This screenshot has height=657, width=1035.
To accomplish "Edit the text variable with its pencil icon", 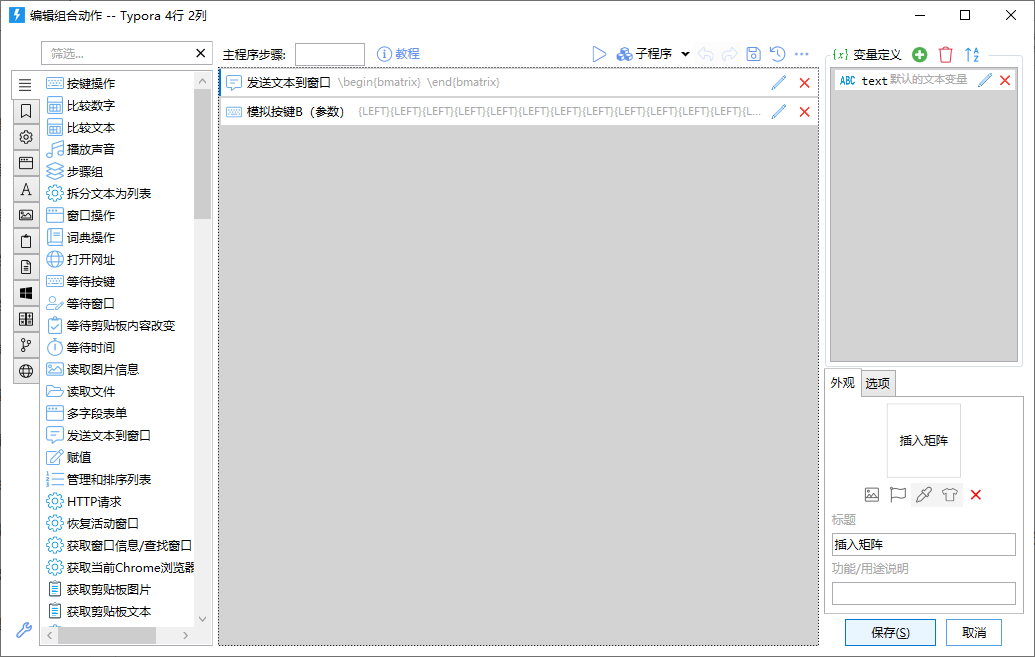I will (x=986, y=81).
